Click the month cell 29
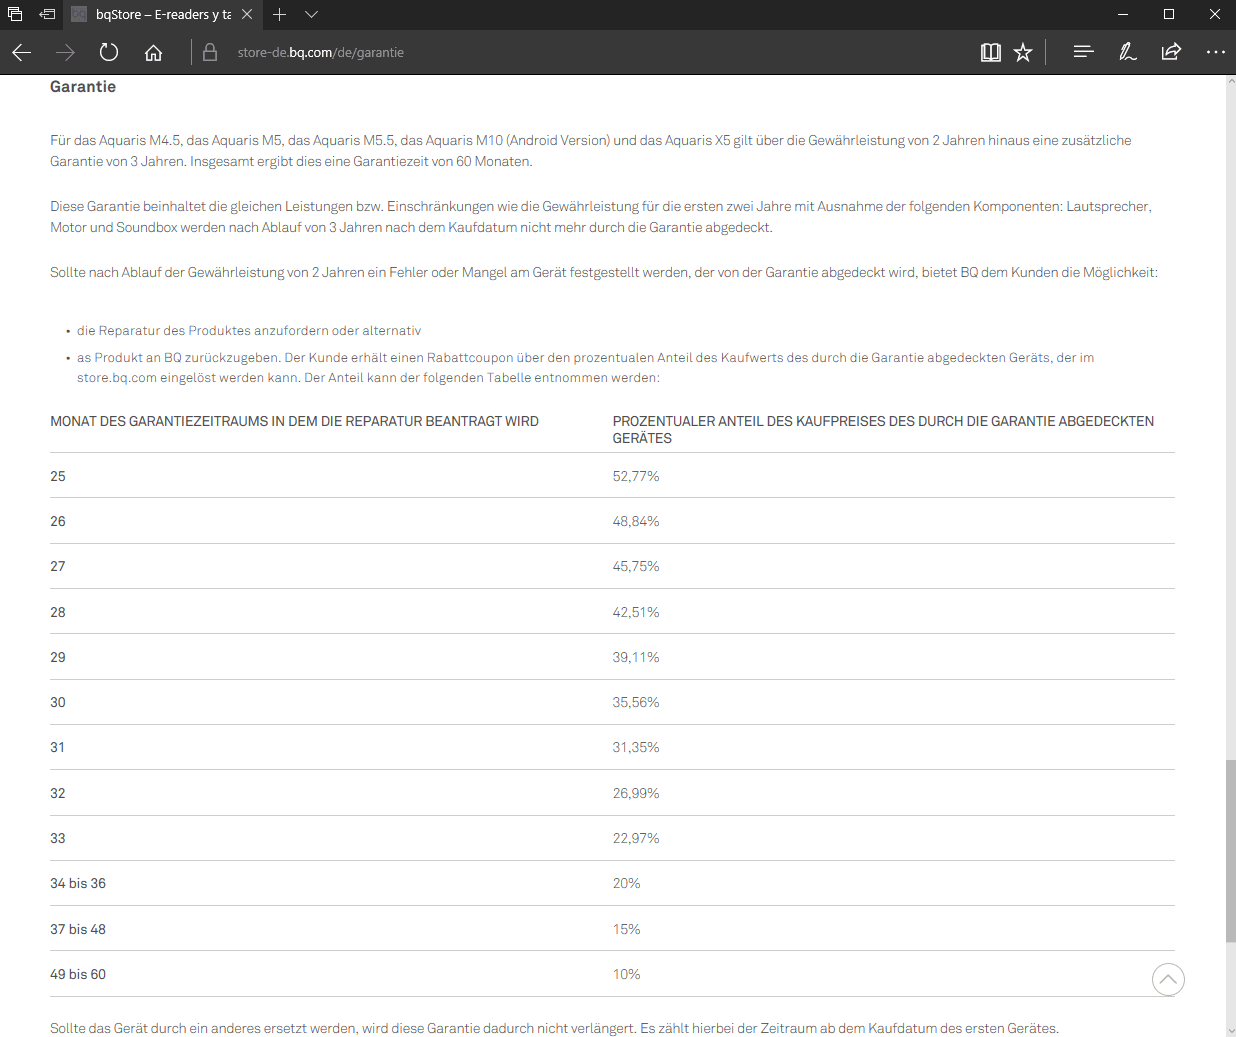This screenshot has width=1236, height=1037. (58, 657)
